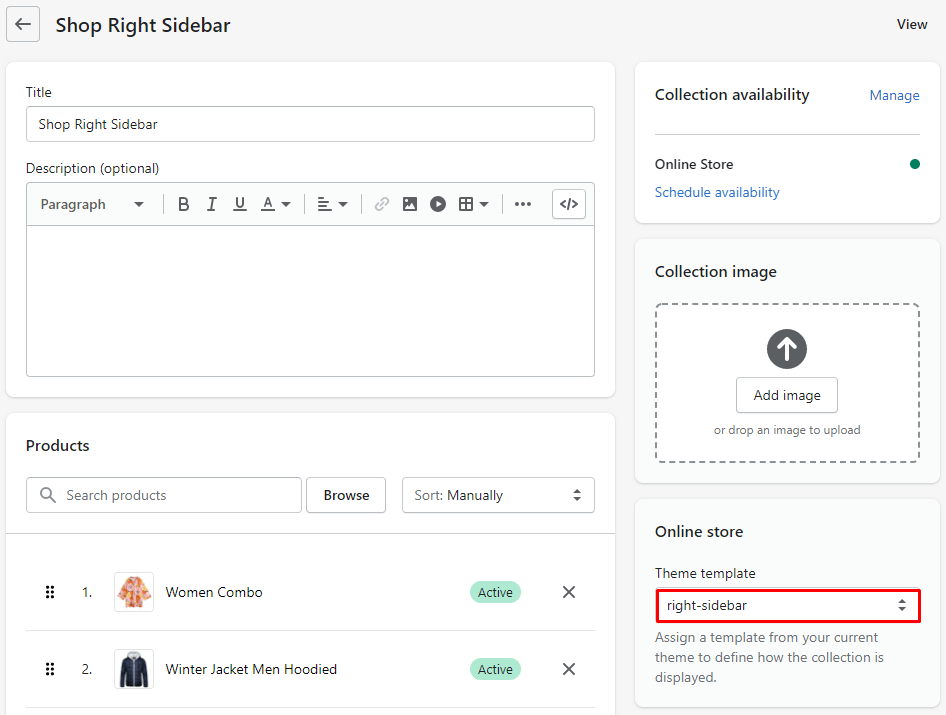Click the Search products field
Screen dimensions: 946x715
(175, 495)
